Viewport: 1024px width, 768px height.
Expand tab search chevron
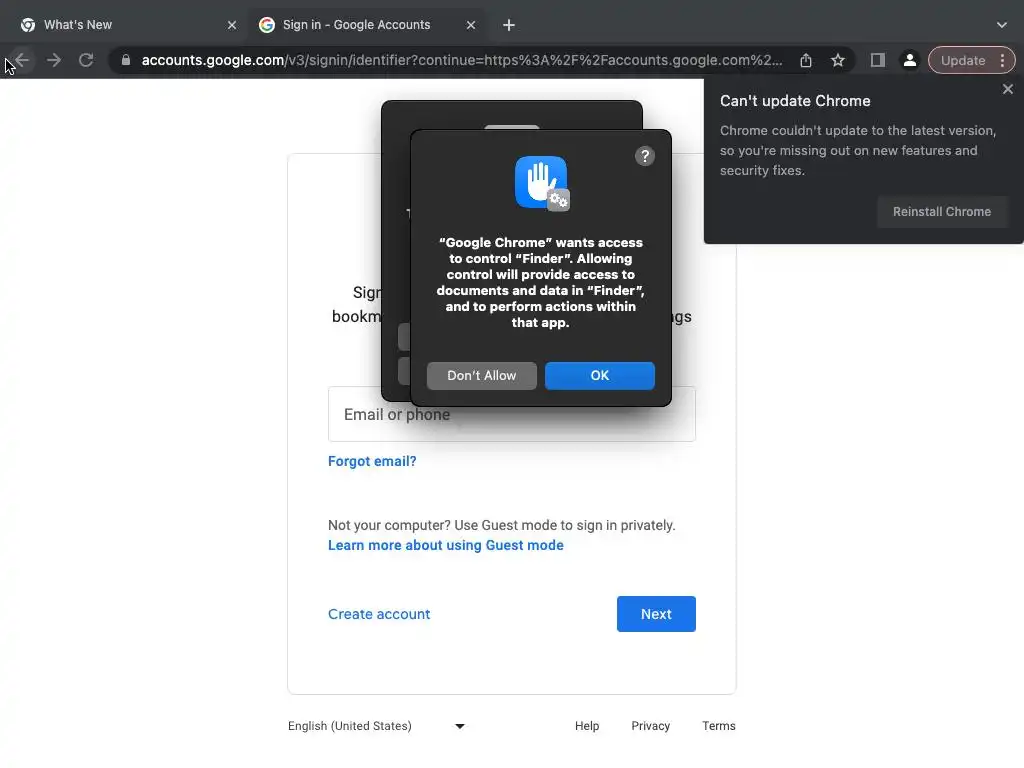1002,25
